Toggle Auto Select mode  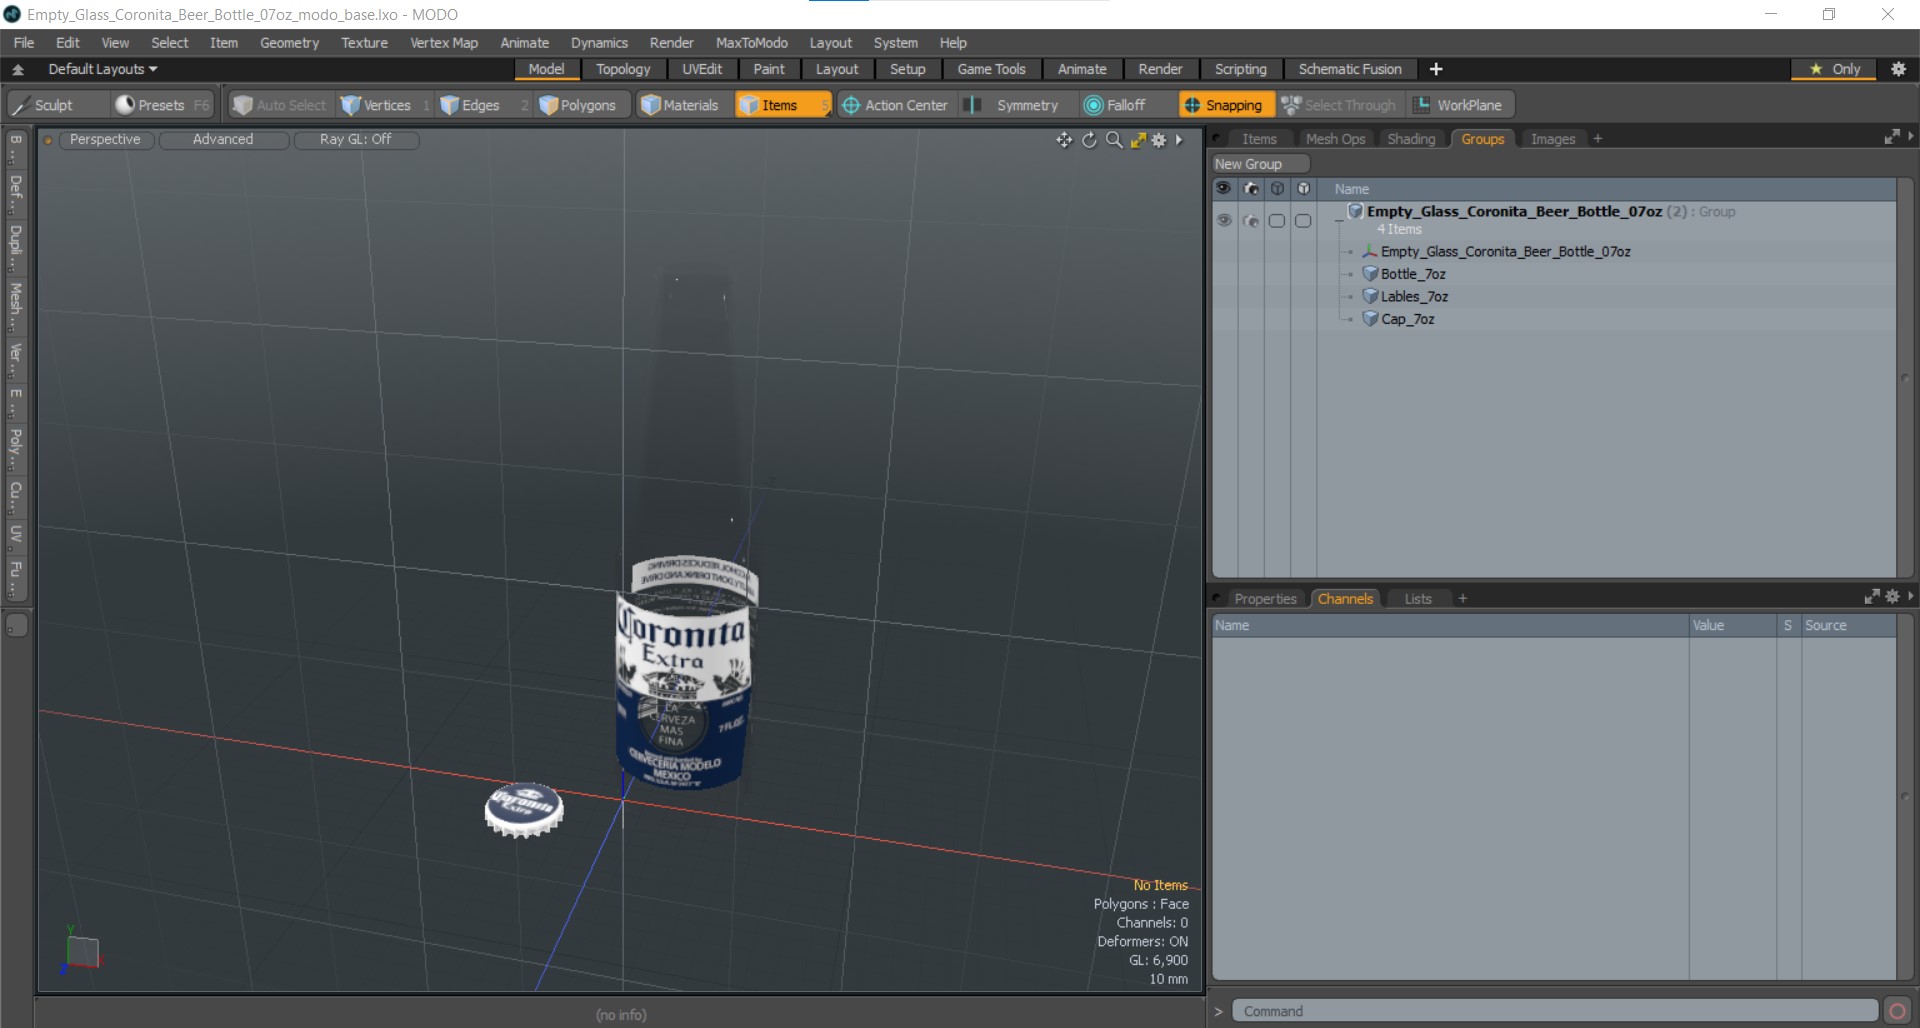click(x=280, y=105)
